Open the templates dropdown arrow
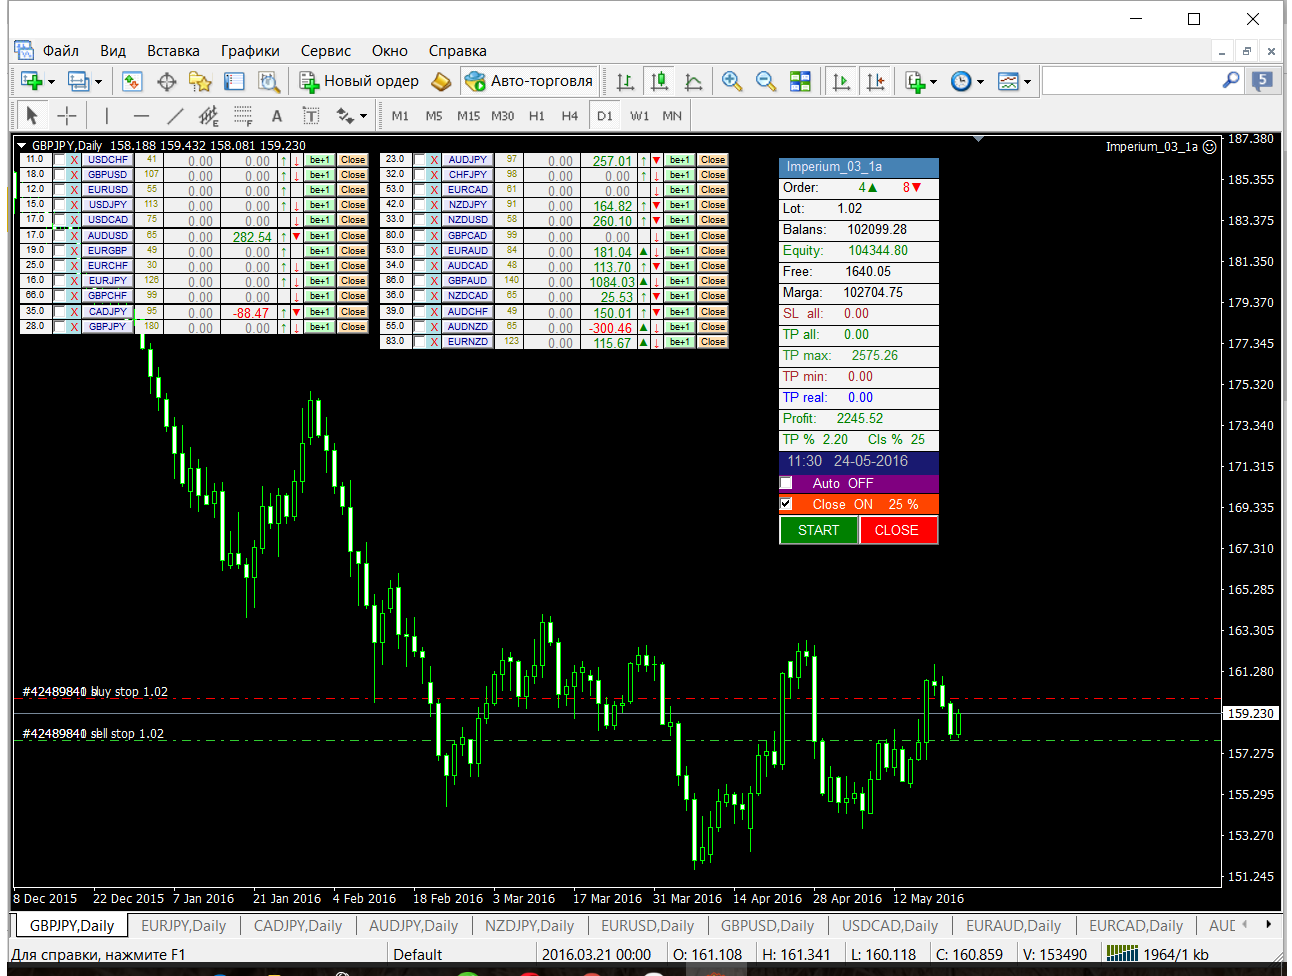 point(1027,82)
